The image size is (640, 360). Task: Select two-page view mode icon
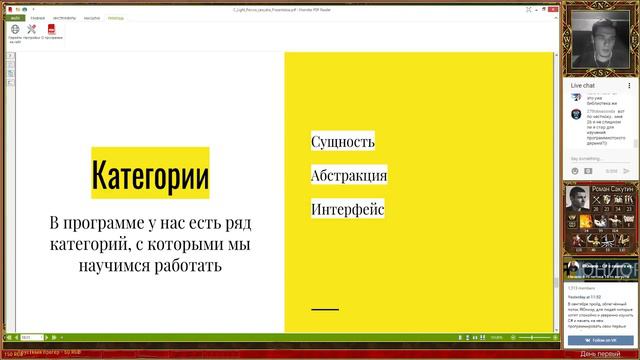point(475,338)
